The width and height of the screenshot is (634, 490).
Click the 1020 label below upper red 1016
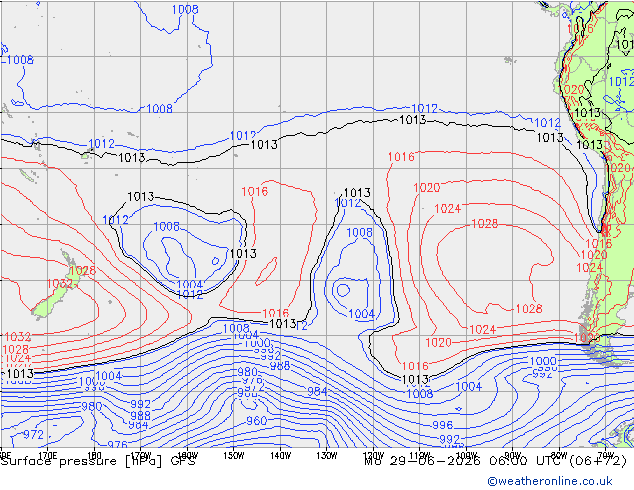pyautogui.click(x=427, y=188)
